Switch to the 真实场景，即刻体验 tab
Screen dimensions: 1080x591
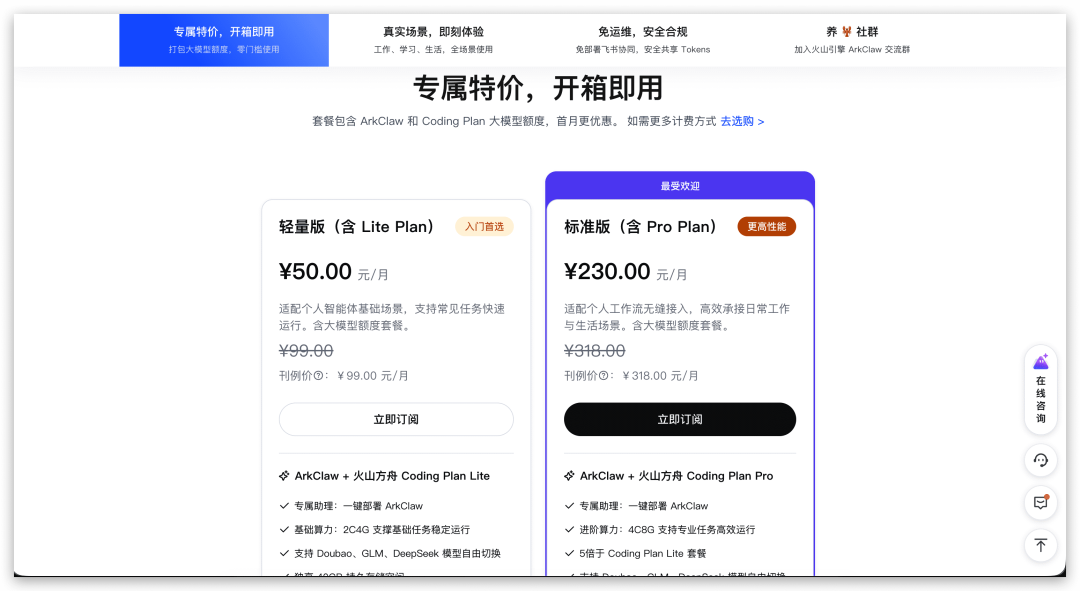(x=433, y=40)
